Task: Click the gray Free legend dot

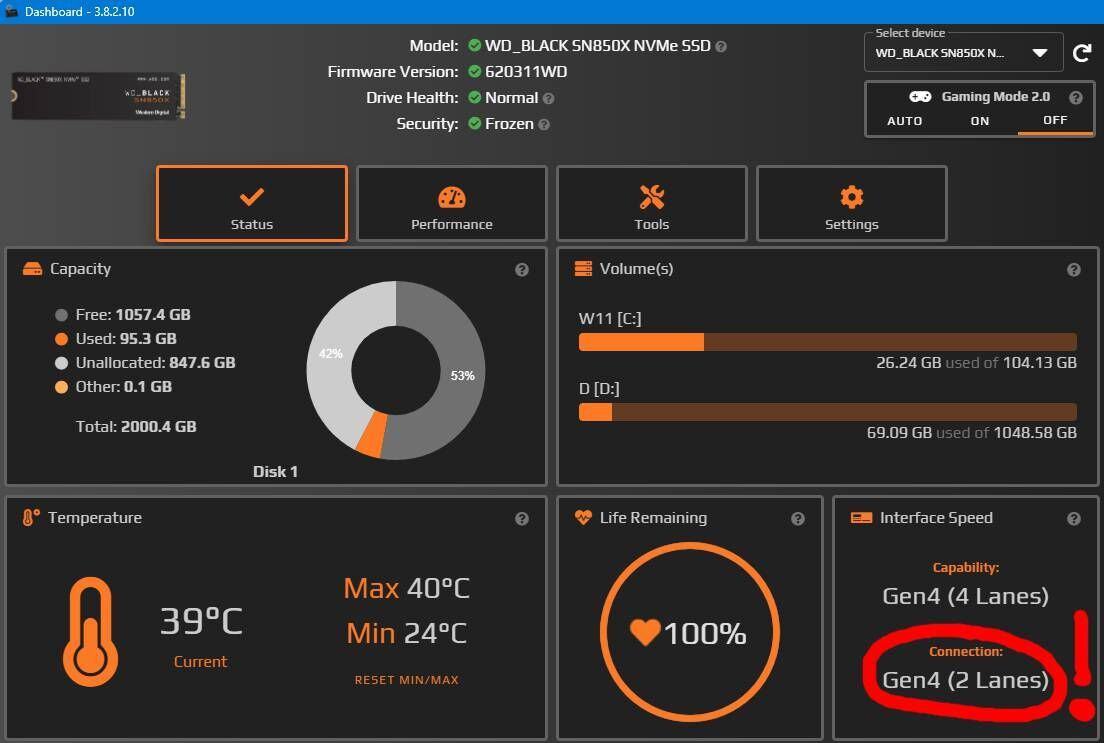Action: (61, 316)
